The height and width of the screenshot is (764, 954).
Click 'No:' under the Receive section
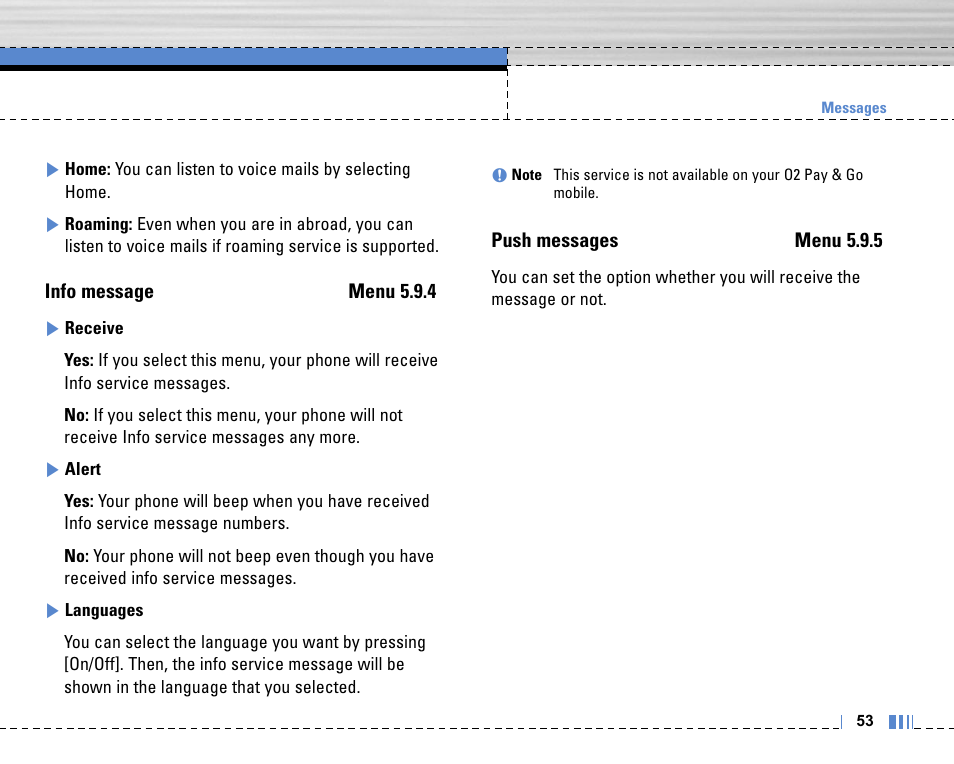pos(77,415)
